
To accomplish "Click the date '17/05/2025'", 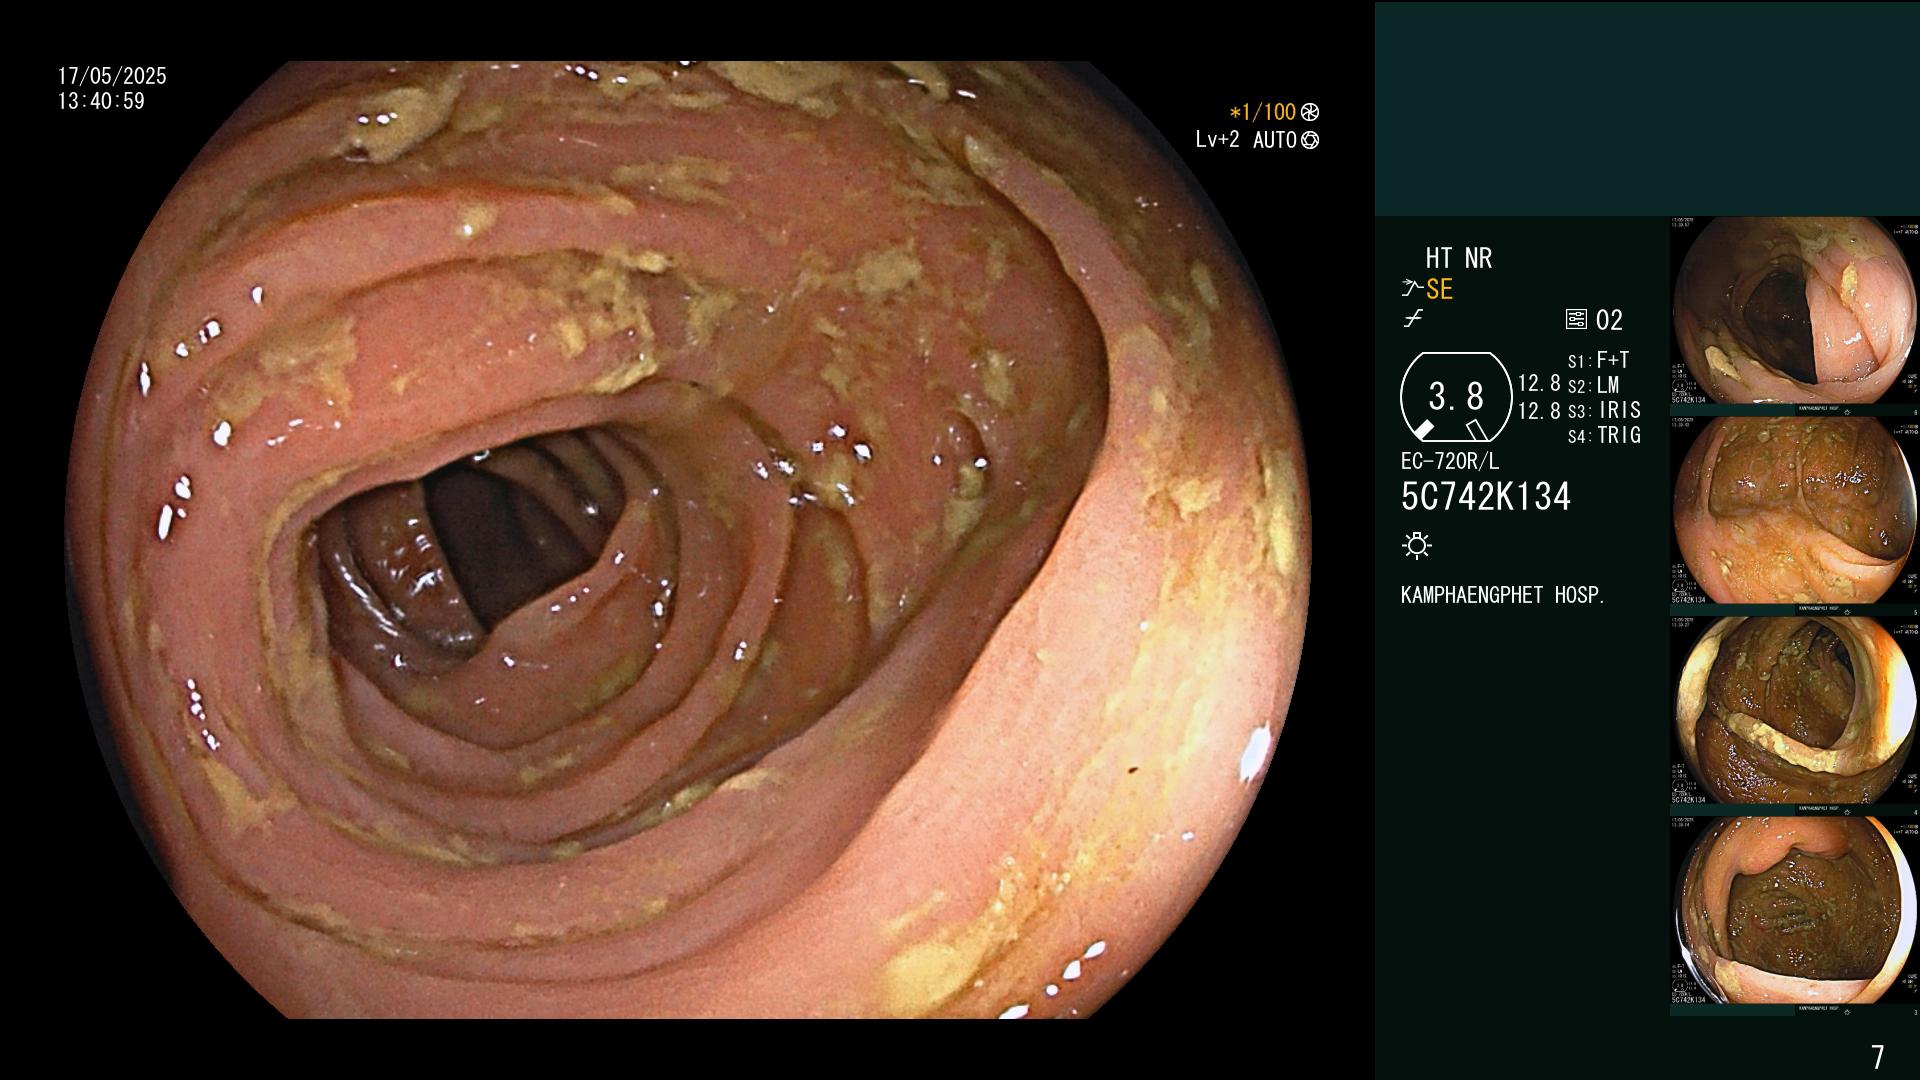I will click(112, 76).
